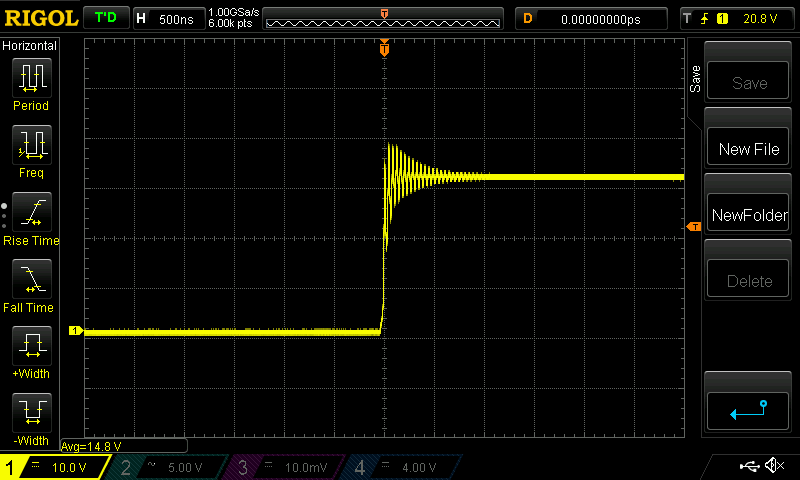
Task: Click the trigger position marker atop grid
Action: [x=384, y=48]
